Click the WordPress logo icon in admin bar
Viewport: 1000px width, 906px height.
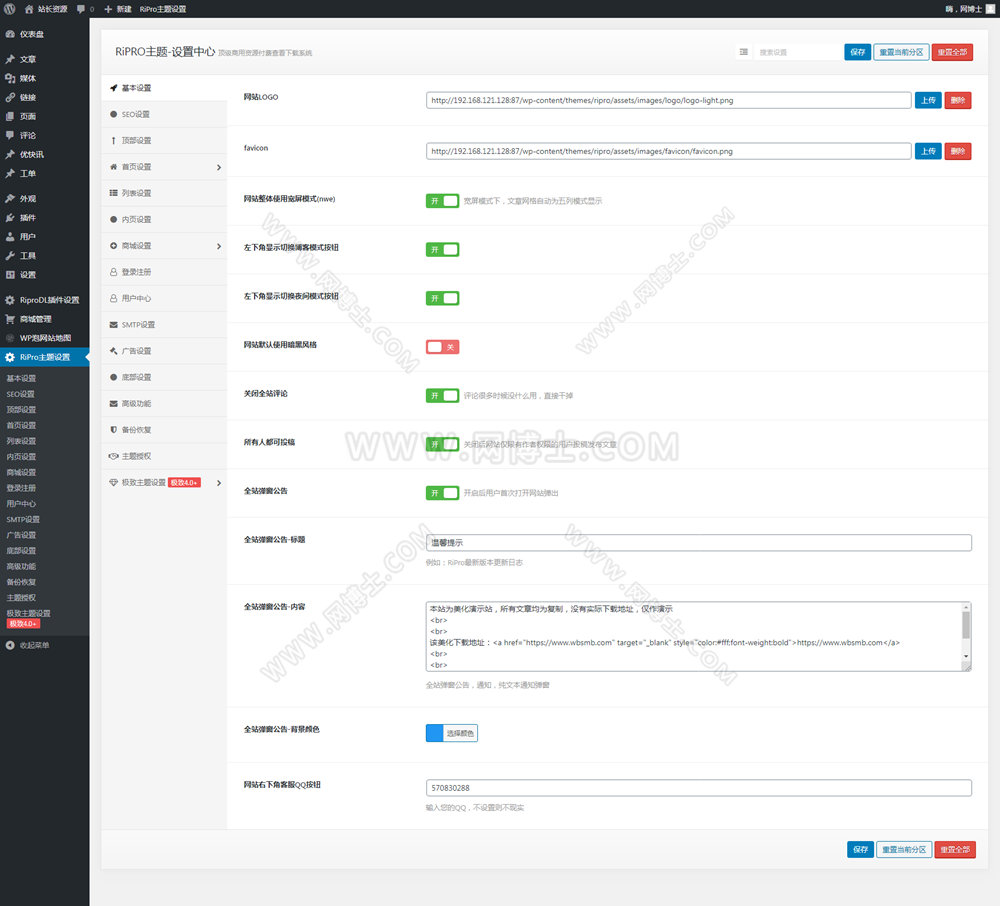point(10,9)
